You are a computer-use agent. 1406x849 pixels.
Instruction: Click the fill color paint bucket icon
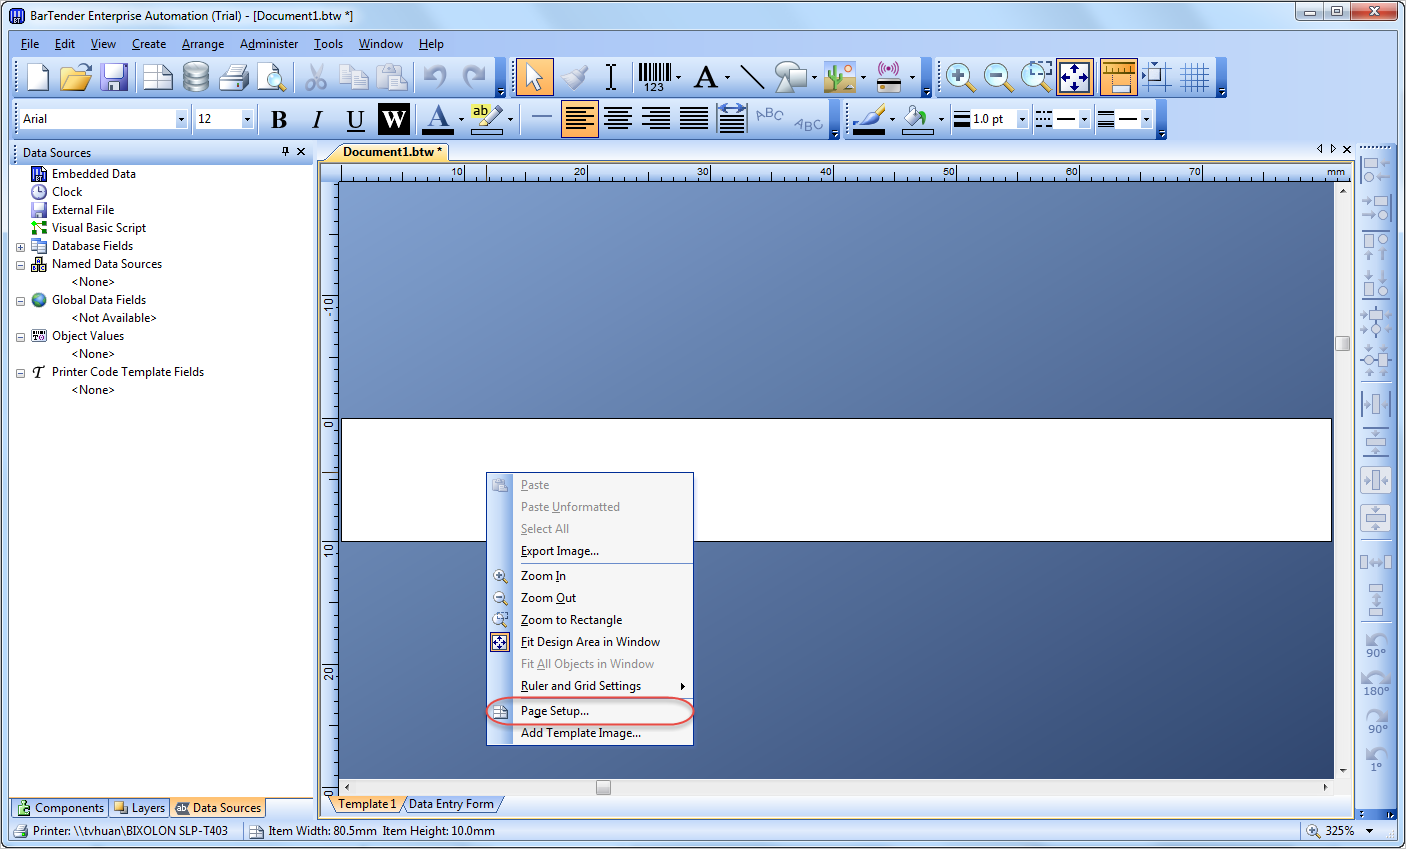pyautogui.click(x=917, y=119)
